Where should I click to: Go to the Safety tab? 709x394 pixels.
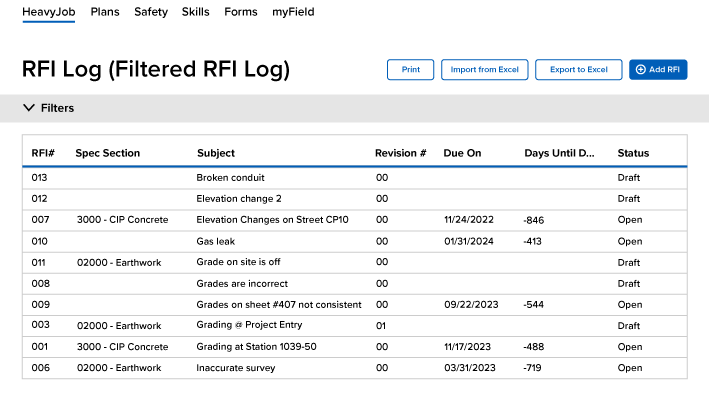151,12
